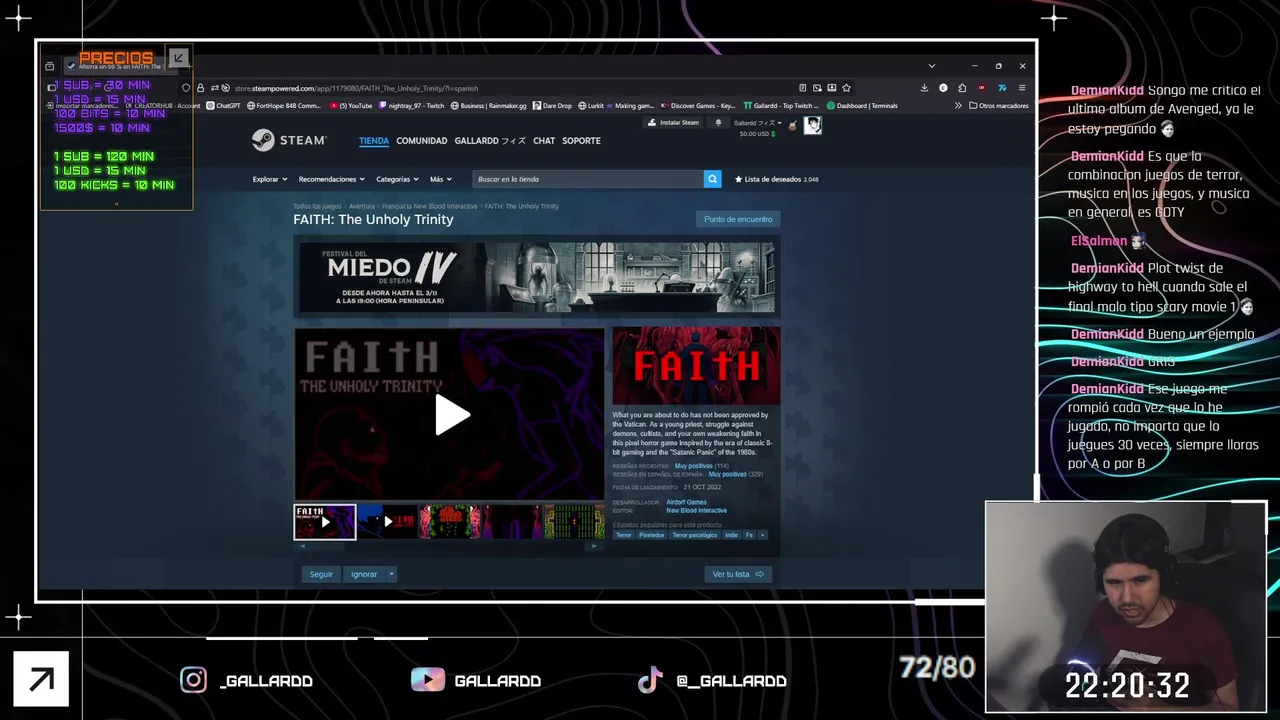This screenshot has height=720, width=1280.
Task: Play the FAITH trailer video
Action: [x=451, y=415]
